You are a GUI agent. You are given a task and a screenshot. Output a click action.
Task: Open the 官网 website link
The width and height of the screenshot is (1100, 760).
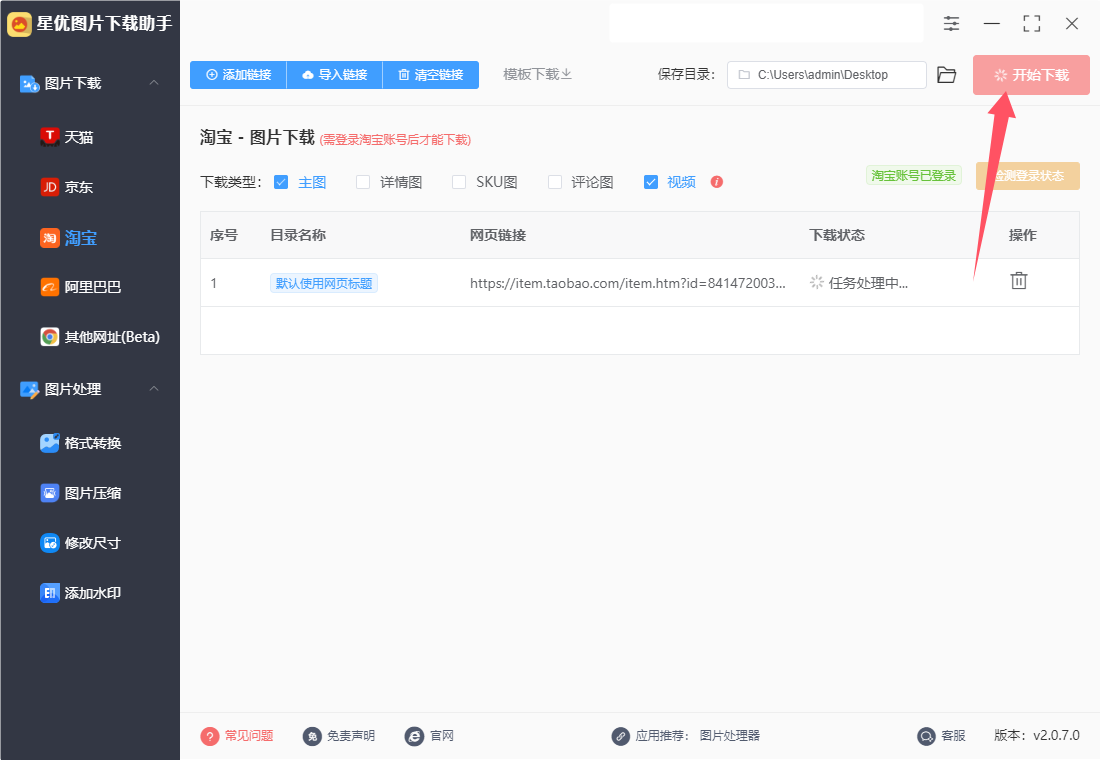click(x=442, y=735)
